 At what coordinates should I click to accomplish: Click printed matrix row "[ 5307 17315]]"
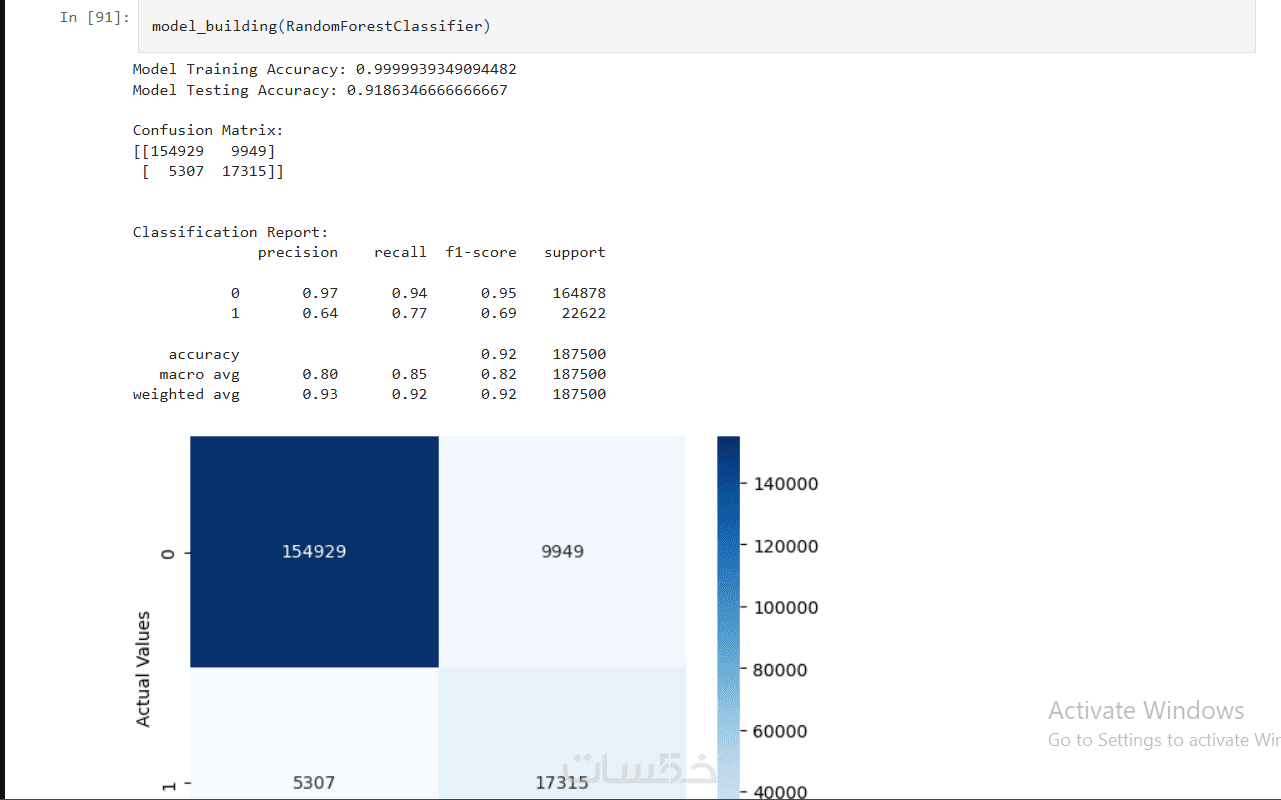click(213, 172)
